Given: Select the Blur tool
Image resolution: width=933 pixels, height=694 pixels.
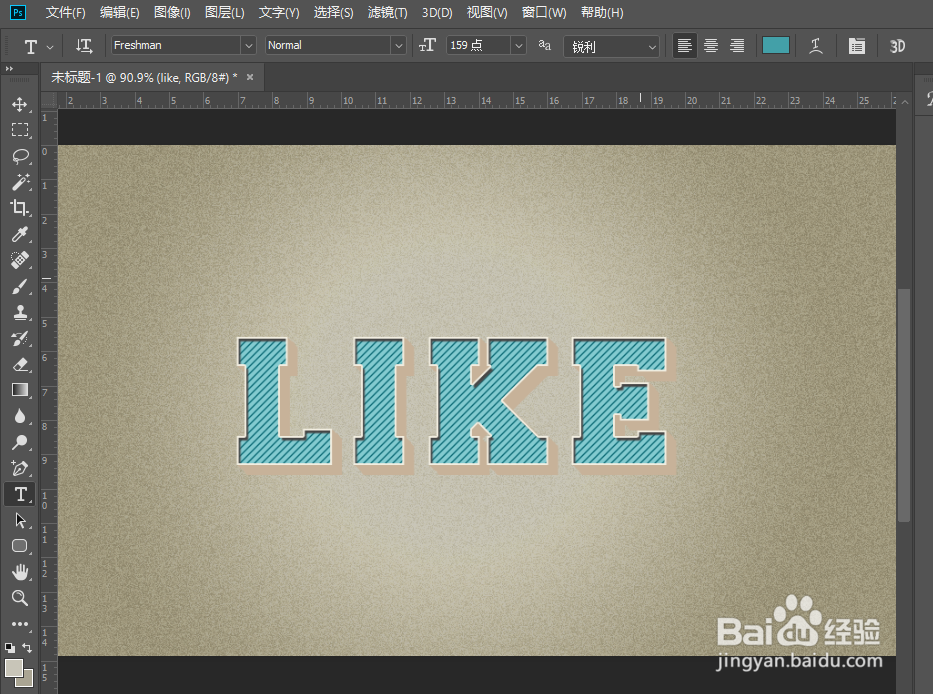Looking at the screenshot, I should click(x=20, y=416).
